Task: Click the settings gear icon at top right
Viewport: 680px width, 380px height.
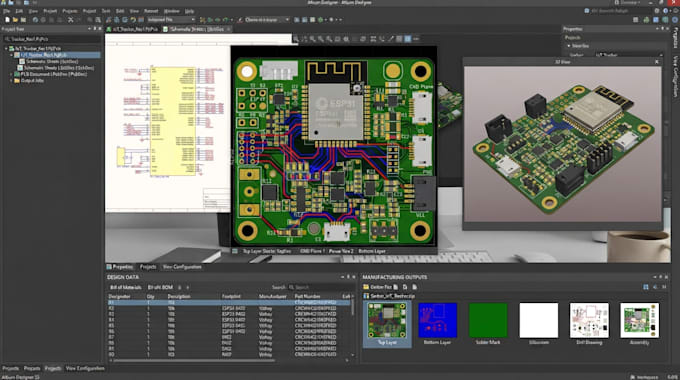Action: pos(657,11)
